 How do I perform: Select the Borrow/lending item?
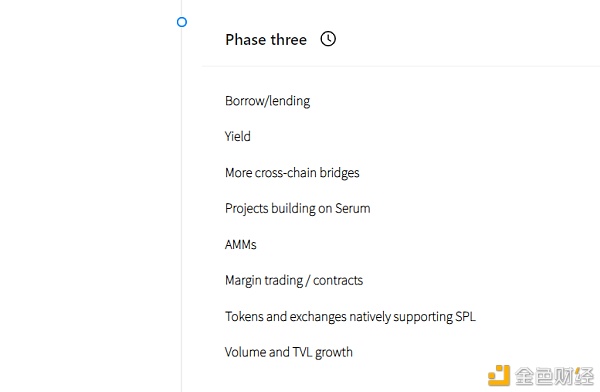267,101
